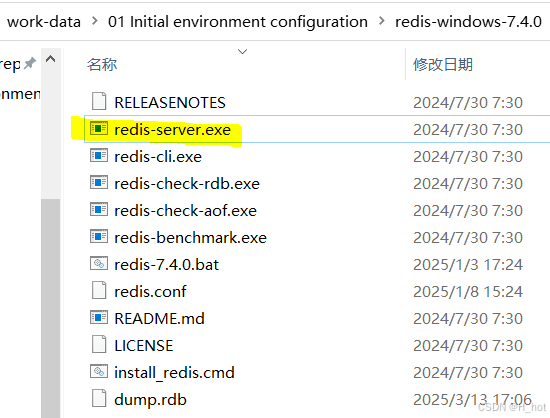Viewport: 550px width, 418px height.
Task: Click the modified date of redis-check-rdb.exe
Action: 468,184
